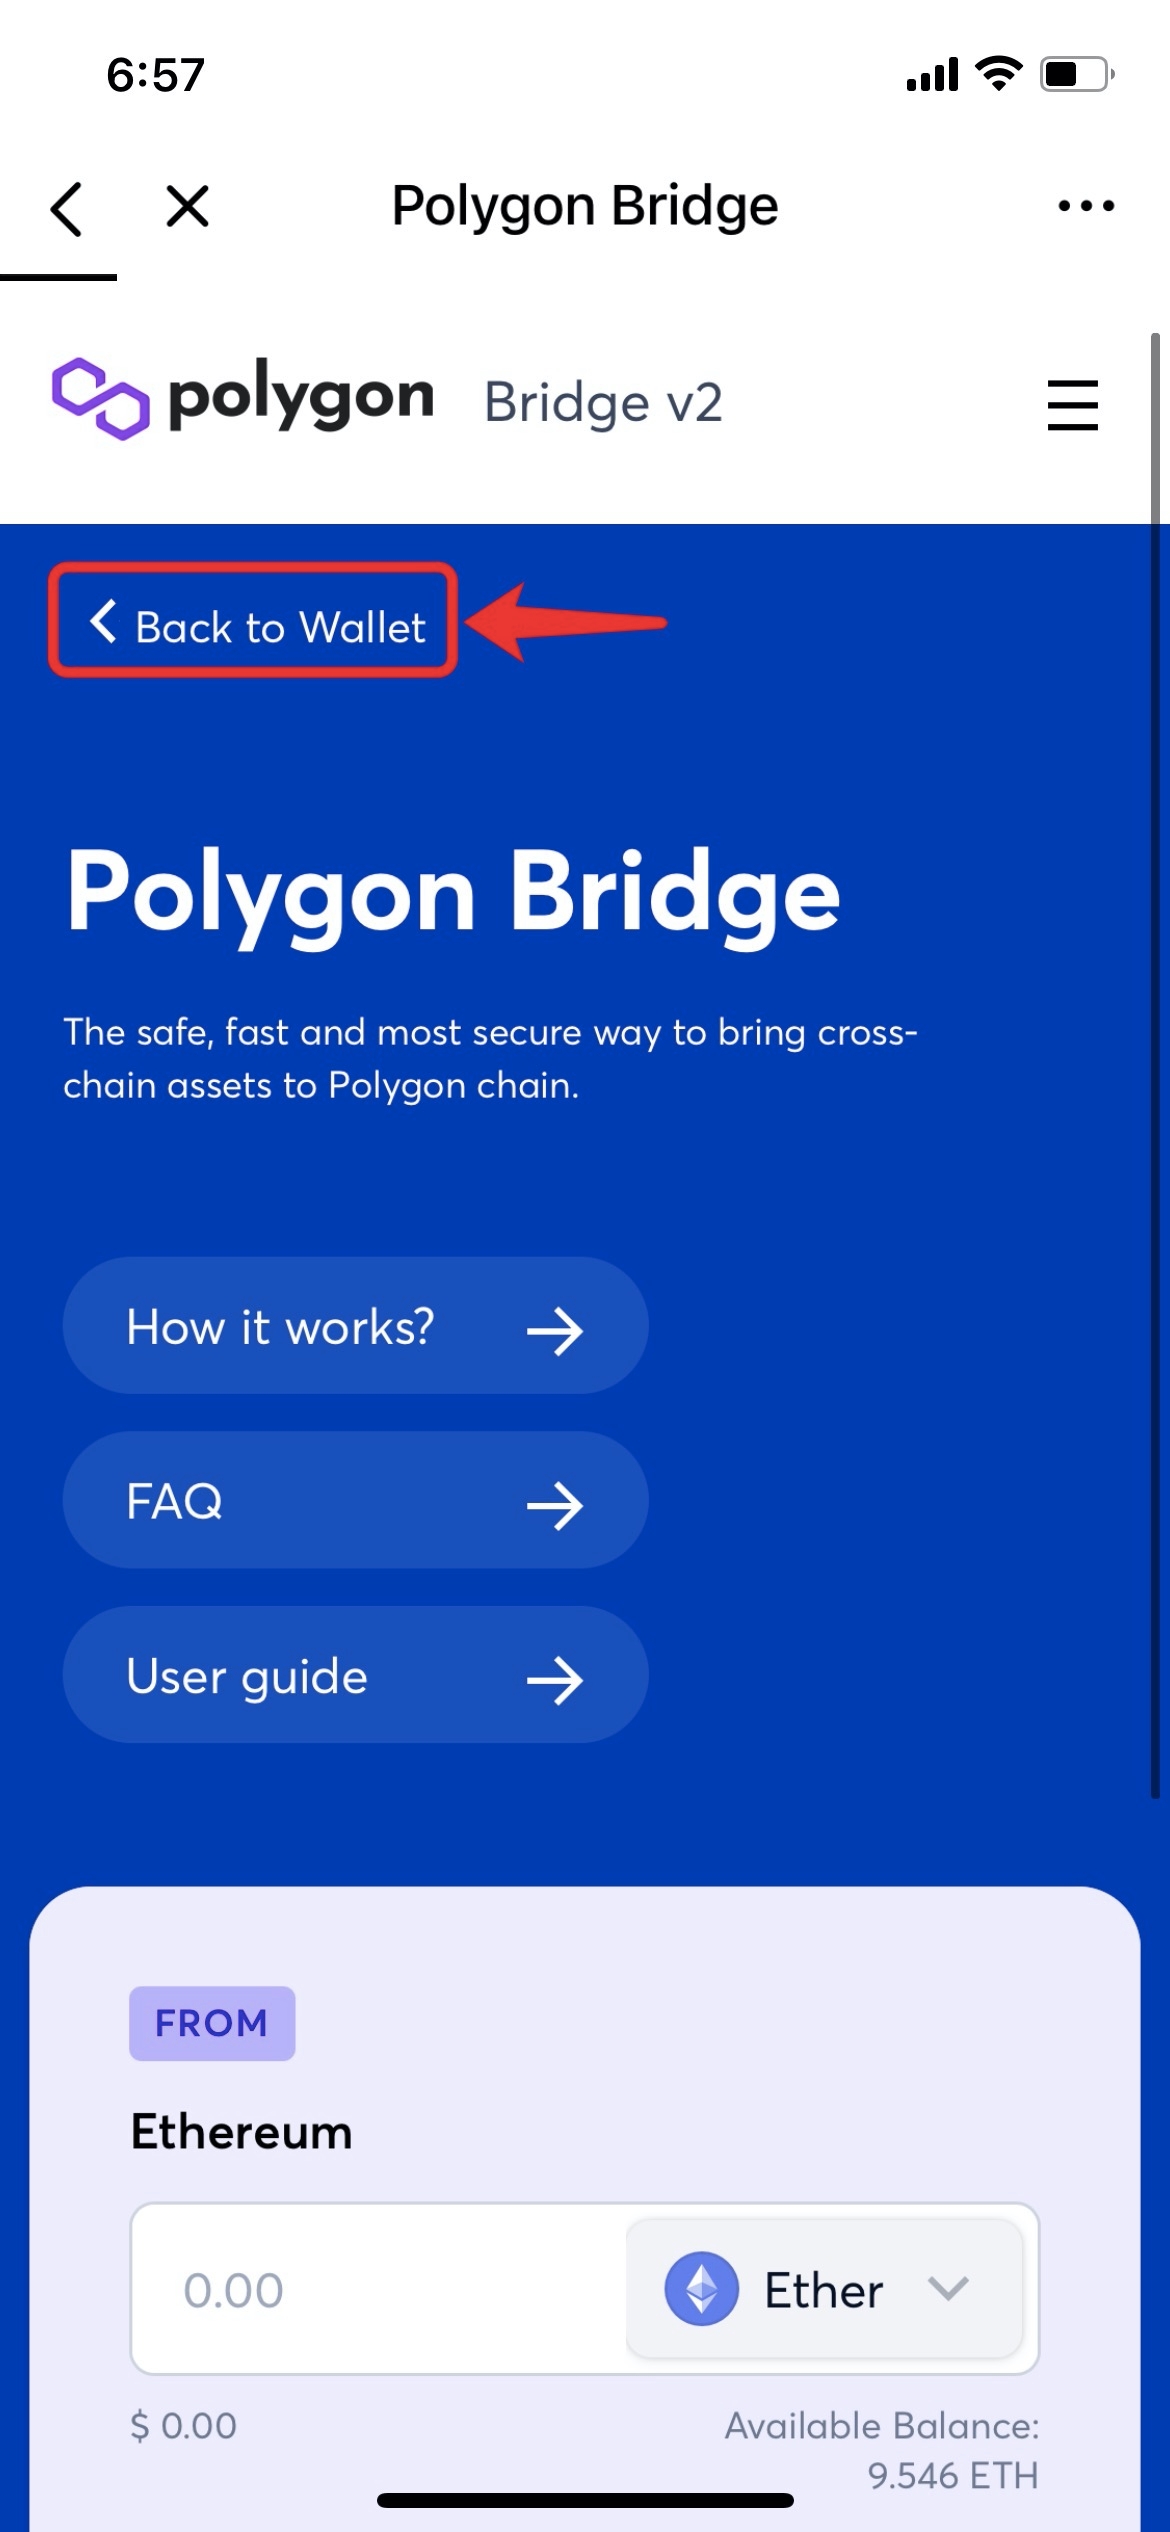The width and height of the screenshot is (1170, 2532).
Task: Tap the FROM label badge
Action: [212, 2023]
